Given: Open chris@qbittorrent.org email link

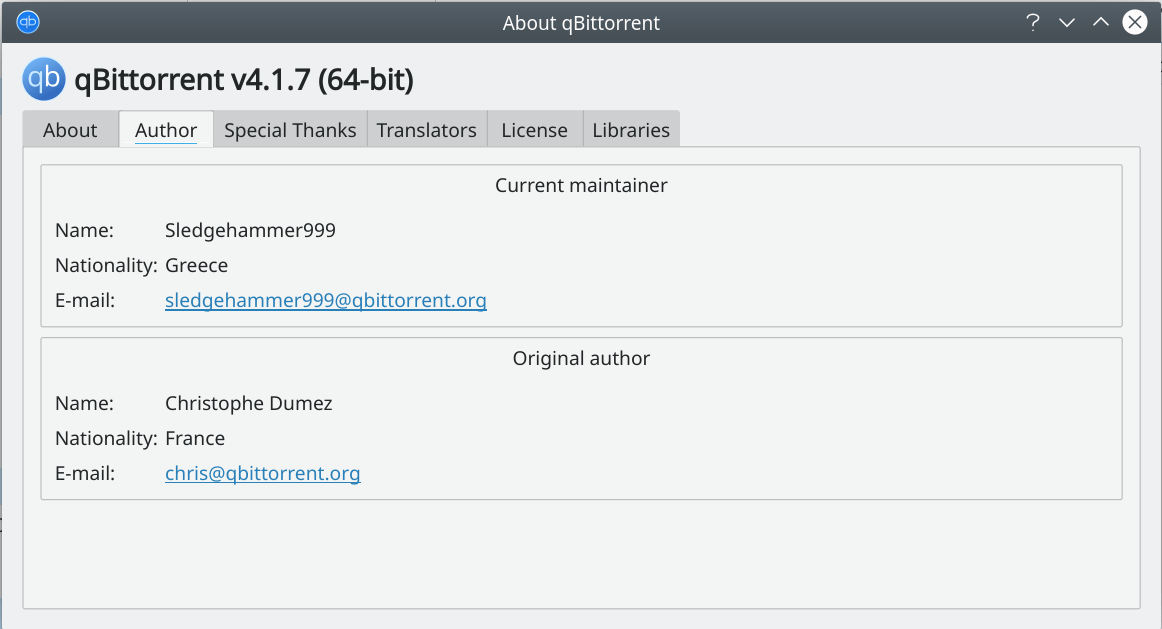Looking at the screenshot, I should [x=263, y=473].
